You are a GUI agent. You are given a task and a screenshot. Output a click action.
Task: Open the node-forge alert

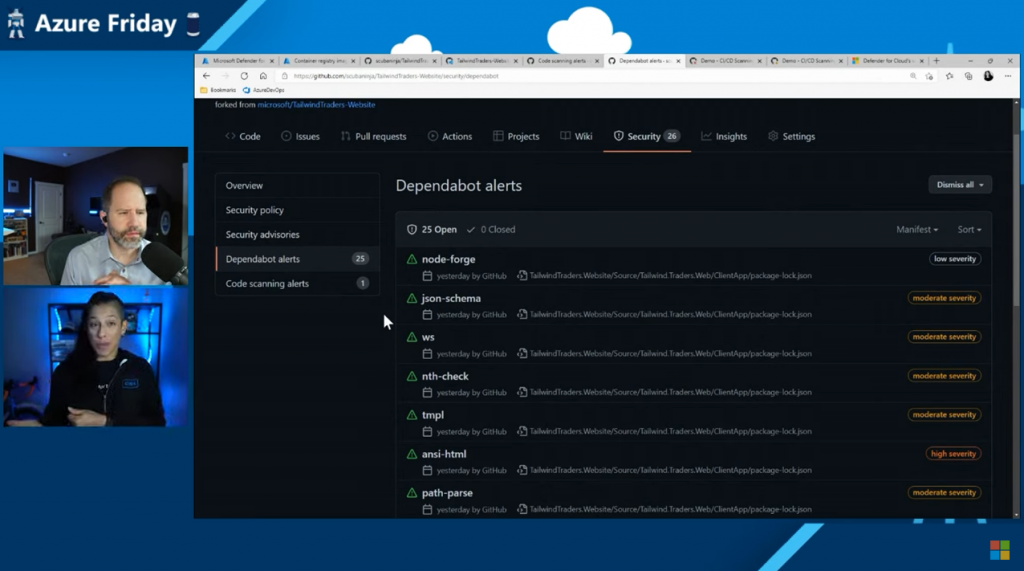click(449, 259)
